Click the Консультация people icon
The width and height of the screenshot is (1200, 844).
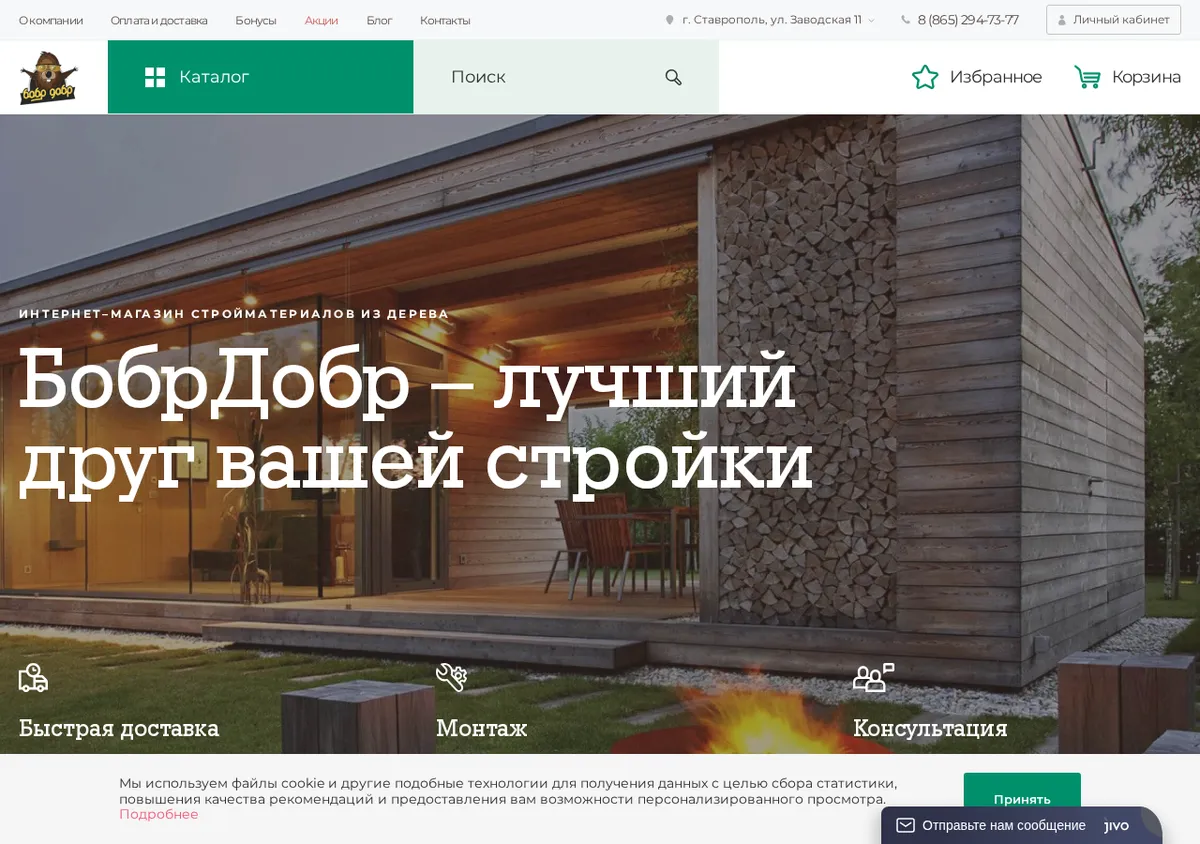(x=873, y=677)
